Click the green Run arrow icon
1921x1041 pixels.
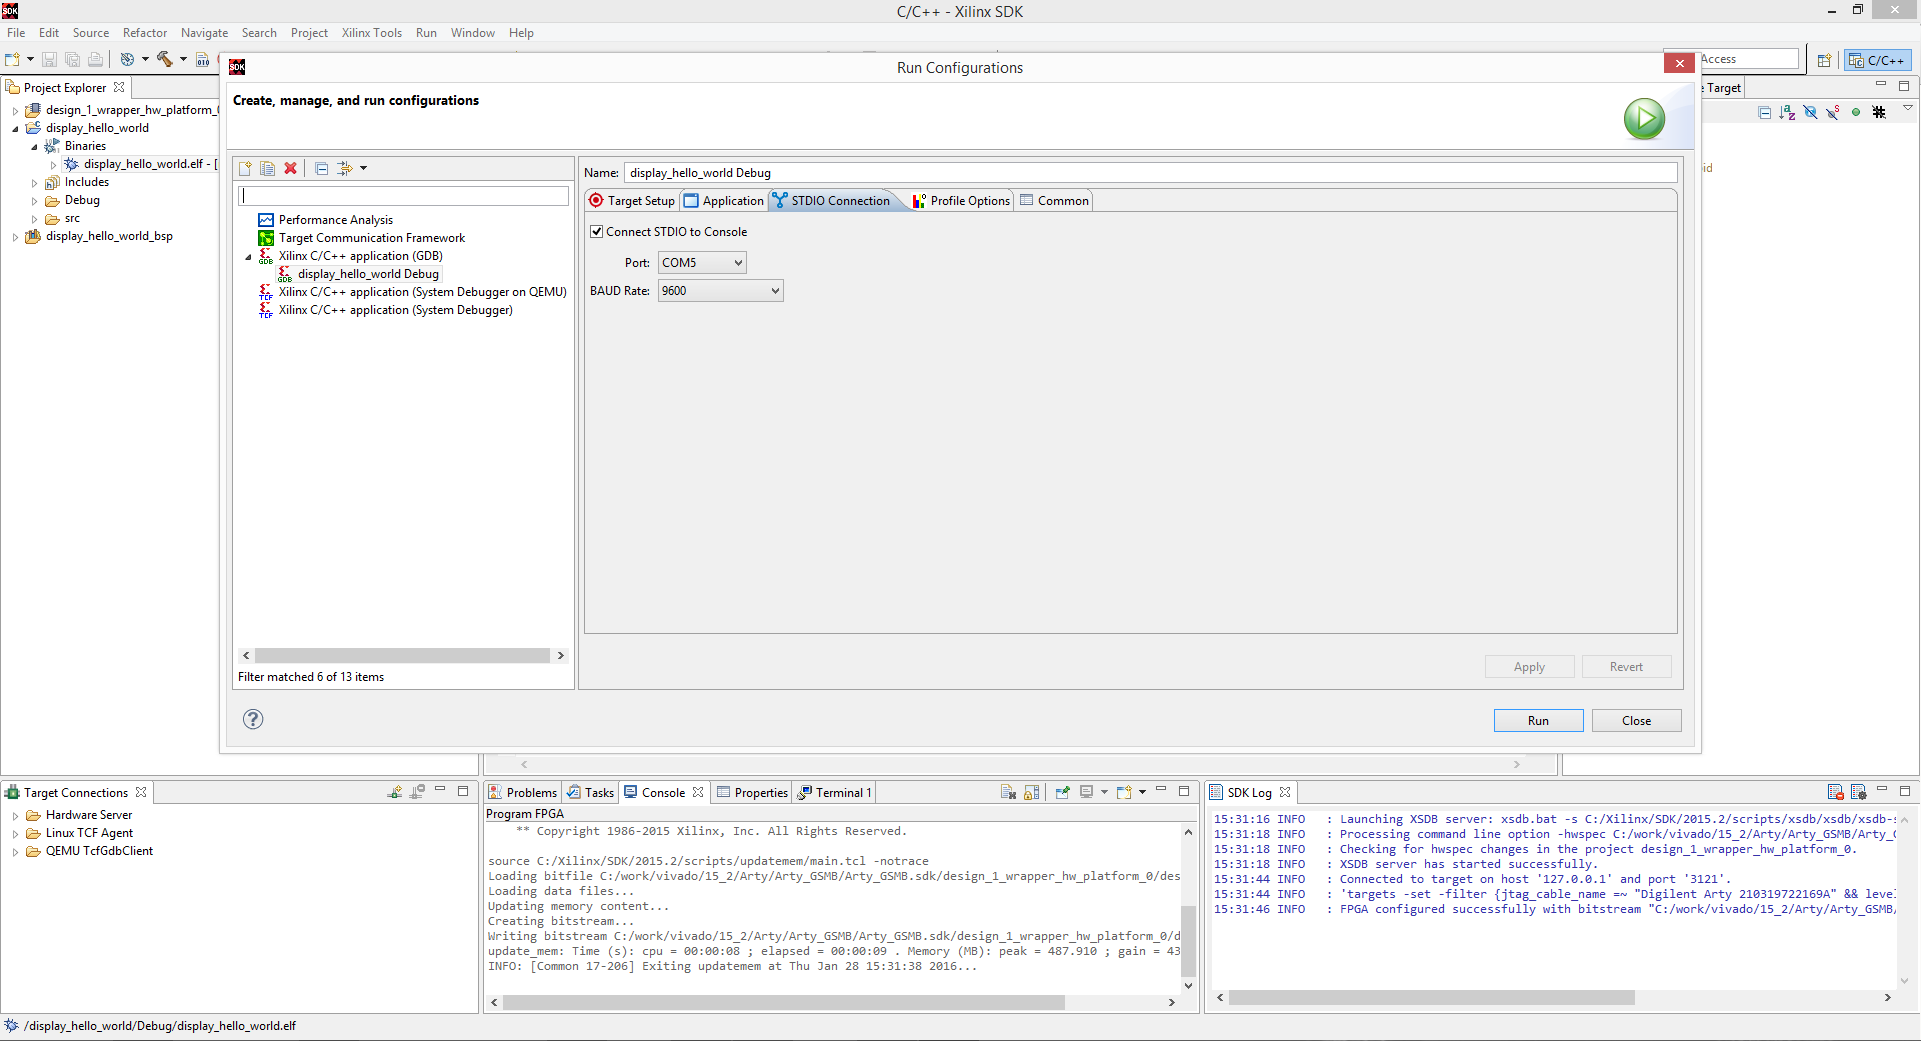1644,119
